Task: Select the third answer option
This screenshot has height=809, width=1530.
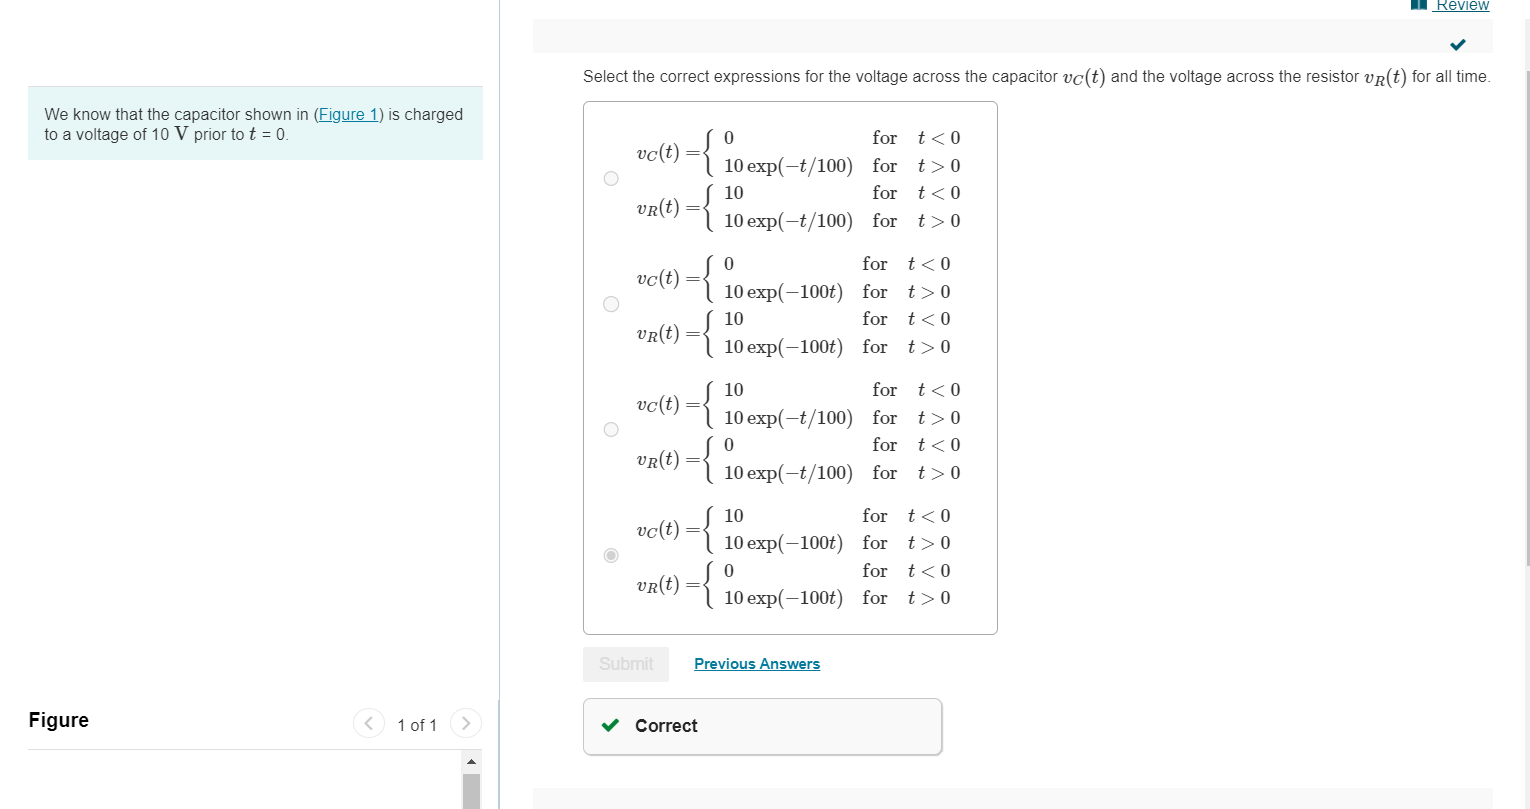Action: click(610, 429)
